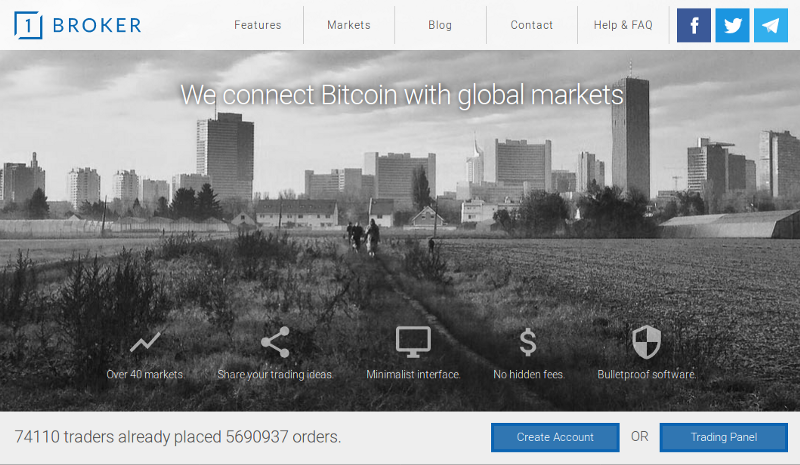Open the Blog menu item
Image resolution: width=800 pixels, height=465 pixels.
point(440,25)
